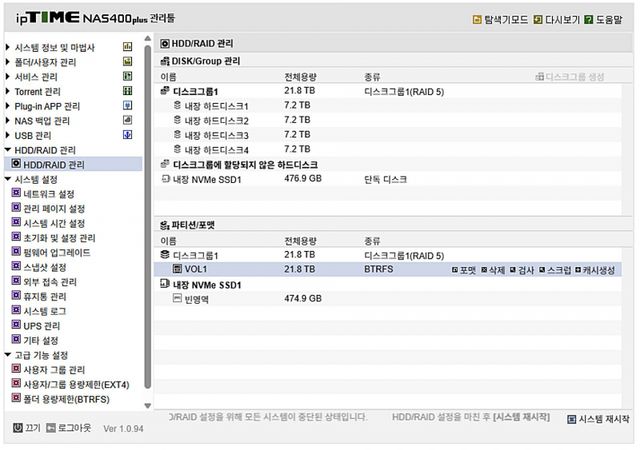The width and height of the screenshot is (640, 450).
Task: Open 펌웨어 업그레이드 menu item
Action: tap(57, 253)
